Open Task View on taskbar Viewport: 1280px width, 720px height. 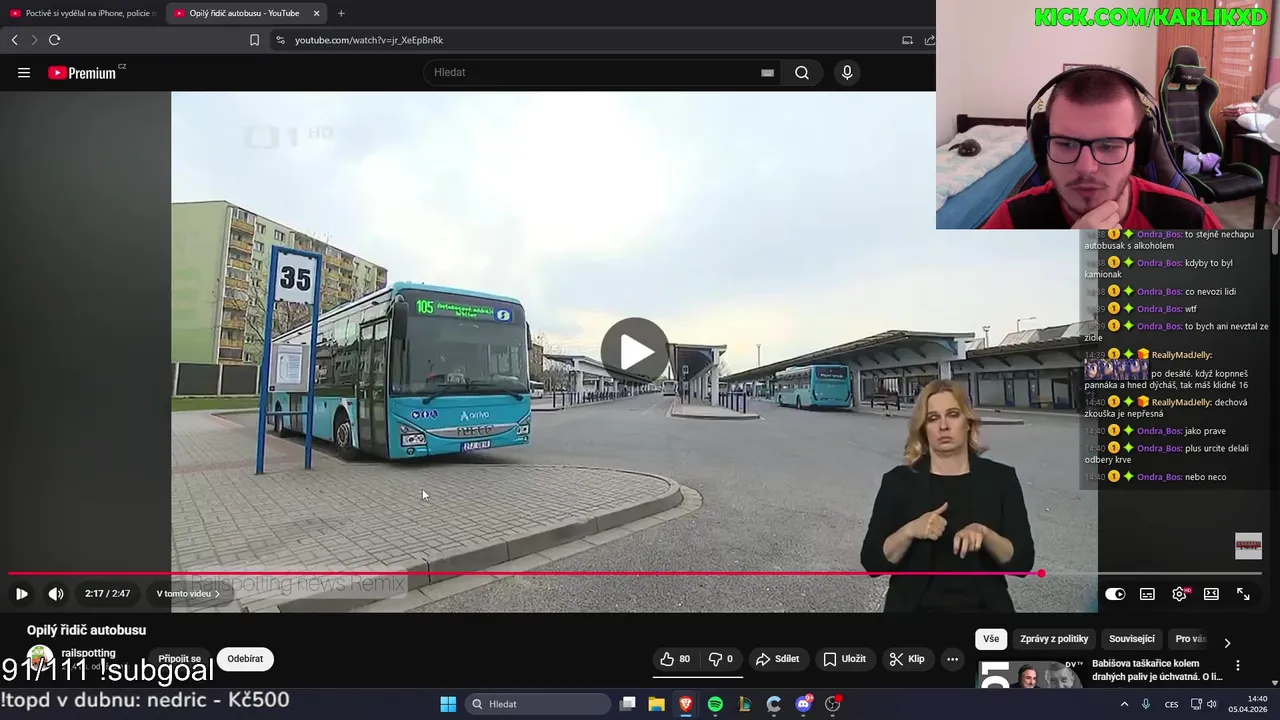click(x=628, y=704)
